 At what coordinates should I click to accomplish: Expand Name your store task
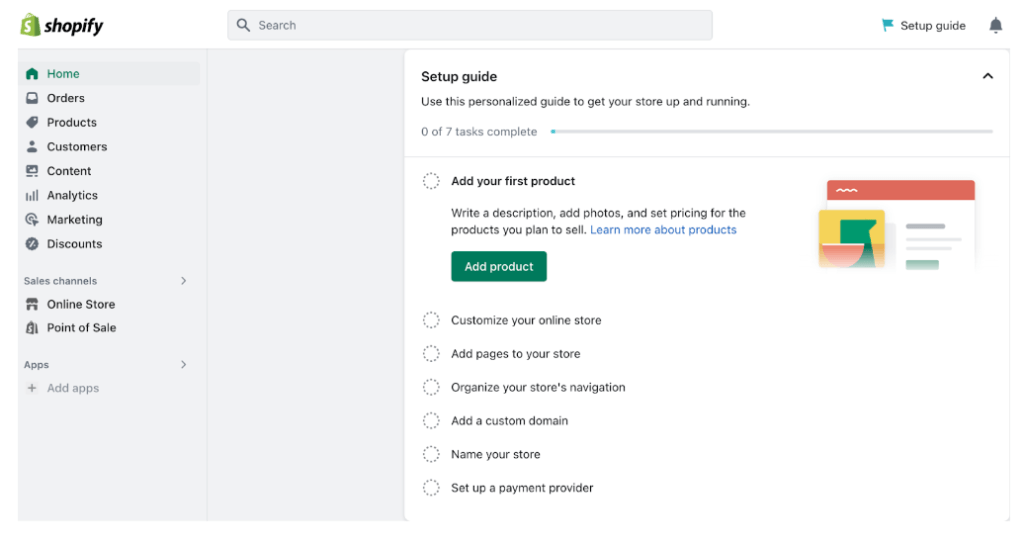pos(496,454)
